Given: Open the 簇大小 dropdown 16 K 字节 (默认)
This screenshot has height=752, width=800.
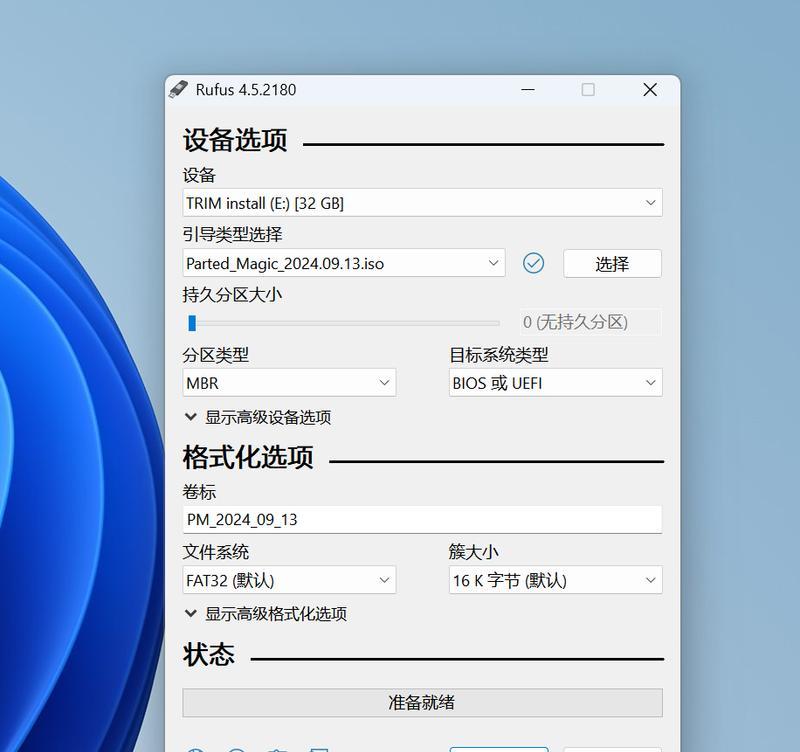Looking at the screenshot, I should pyautogui.click(x=556, y=580).
